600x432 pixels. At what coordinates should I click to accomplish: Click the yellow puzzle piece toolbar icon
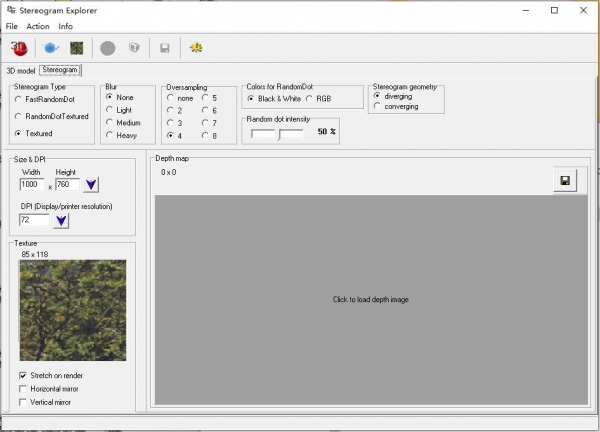pos(195,48)
